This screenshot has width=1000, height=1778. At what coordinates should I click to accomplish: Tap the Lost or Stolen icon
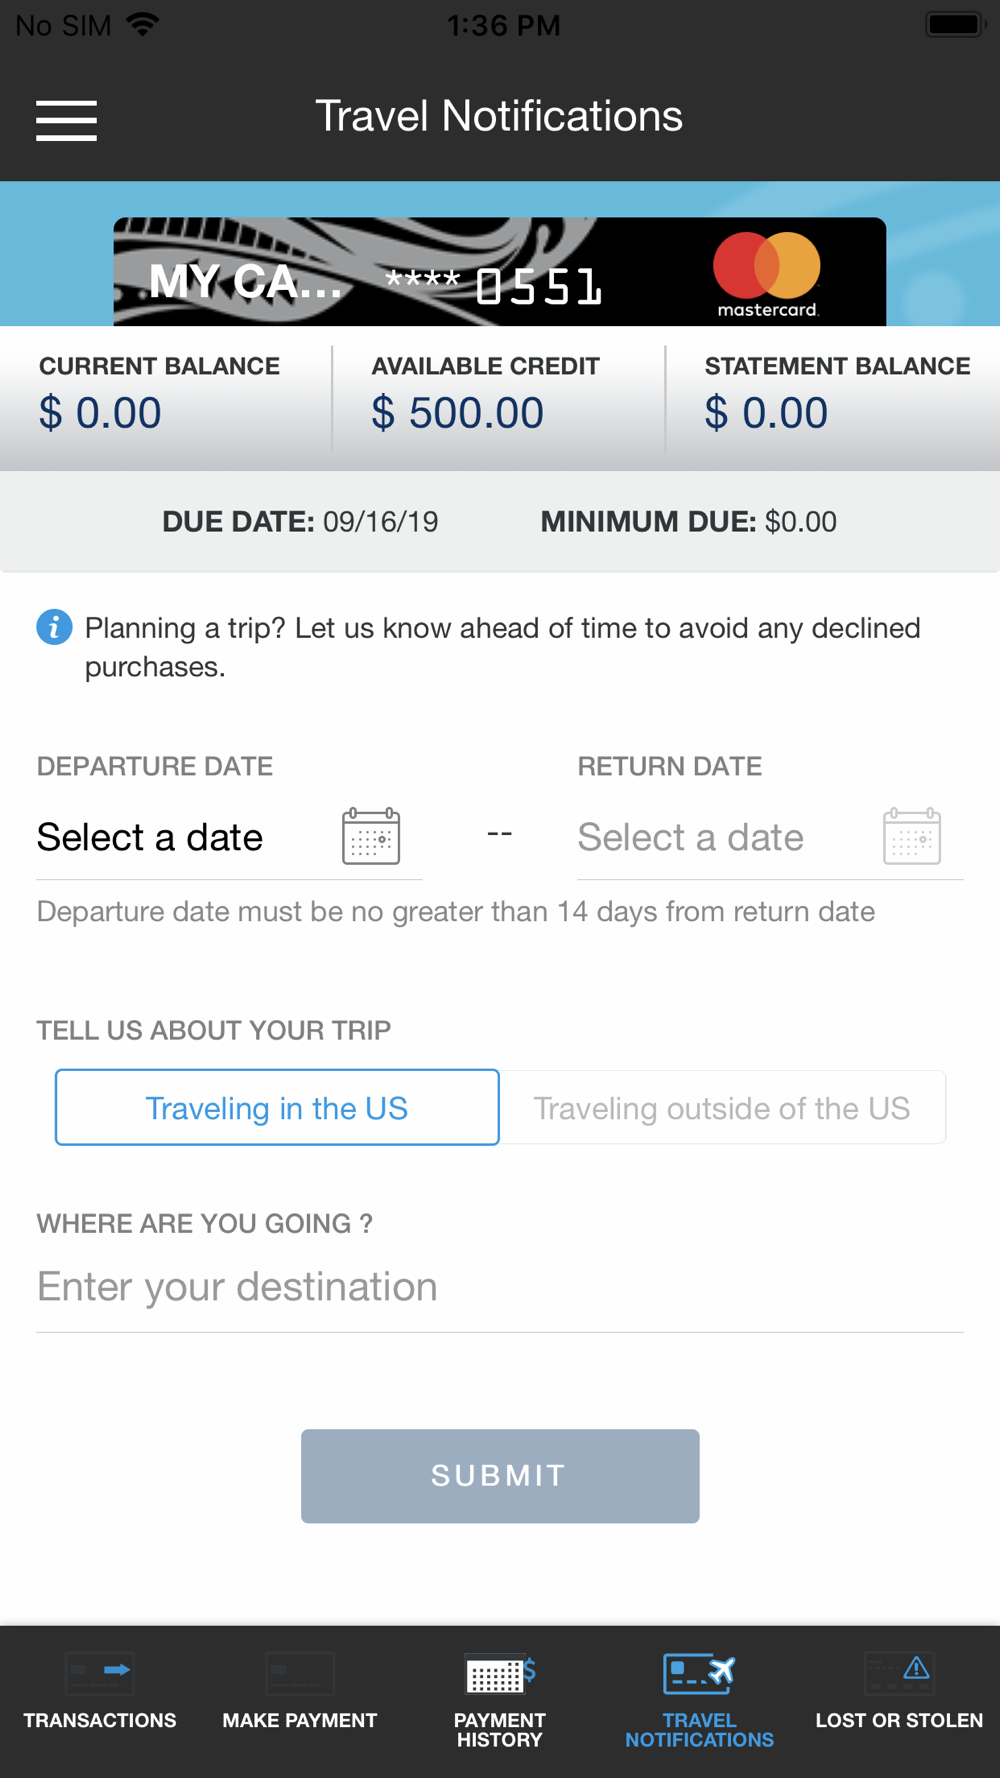pyautogui.click(x=899, y=1673)
